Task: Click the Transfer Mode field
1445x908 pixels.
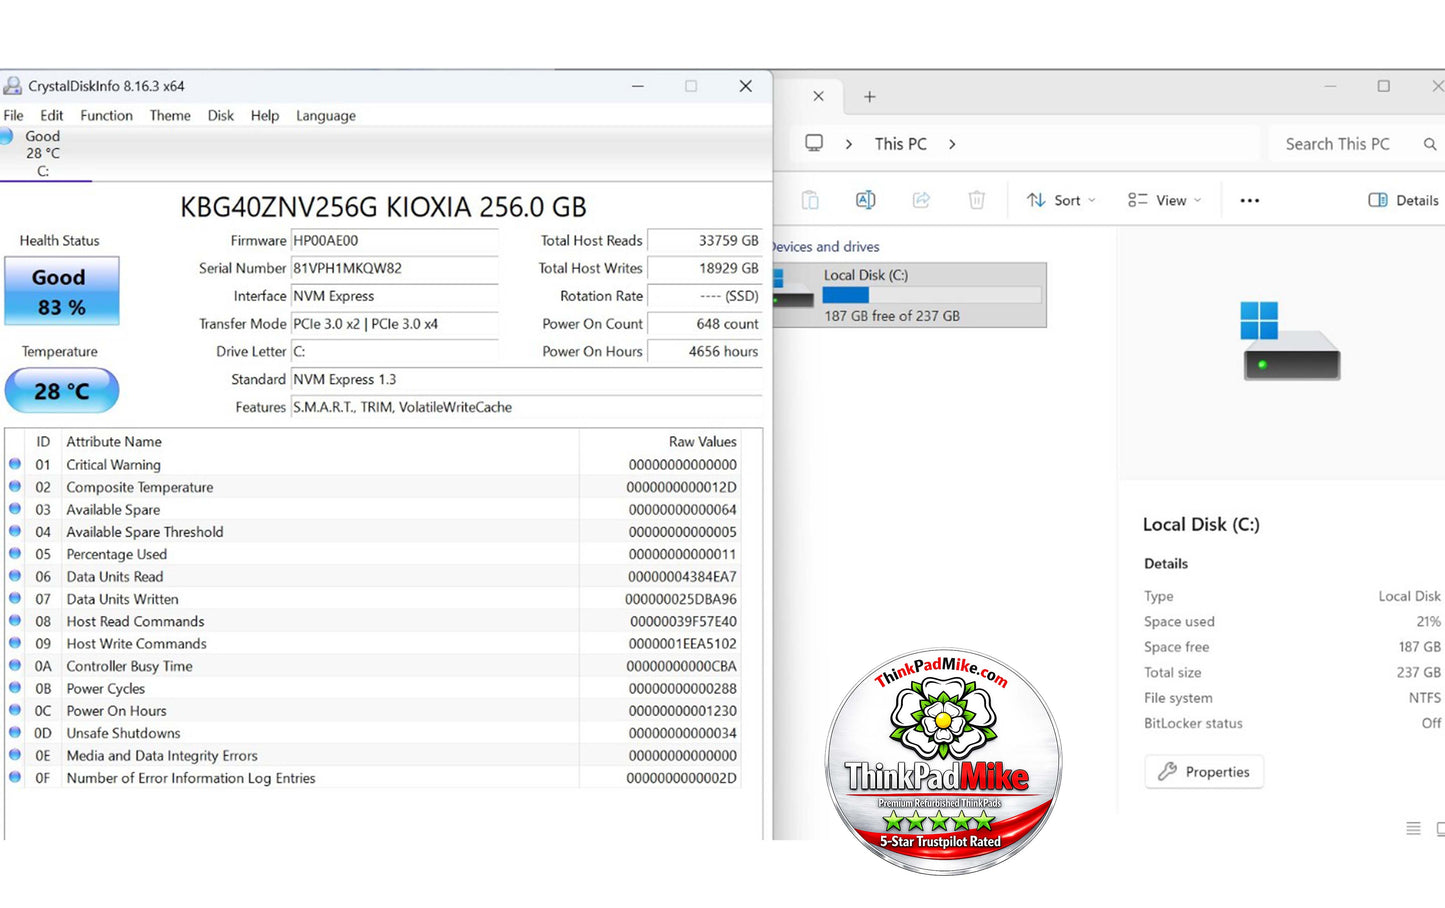Action: click(395, 325)
